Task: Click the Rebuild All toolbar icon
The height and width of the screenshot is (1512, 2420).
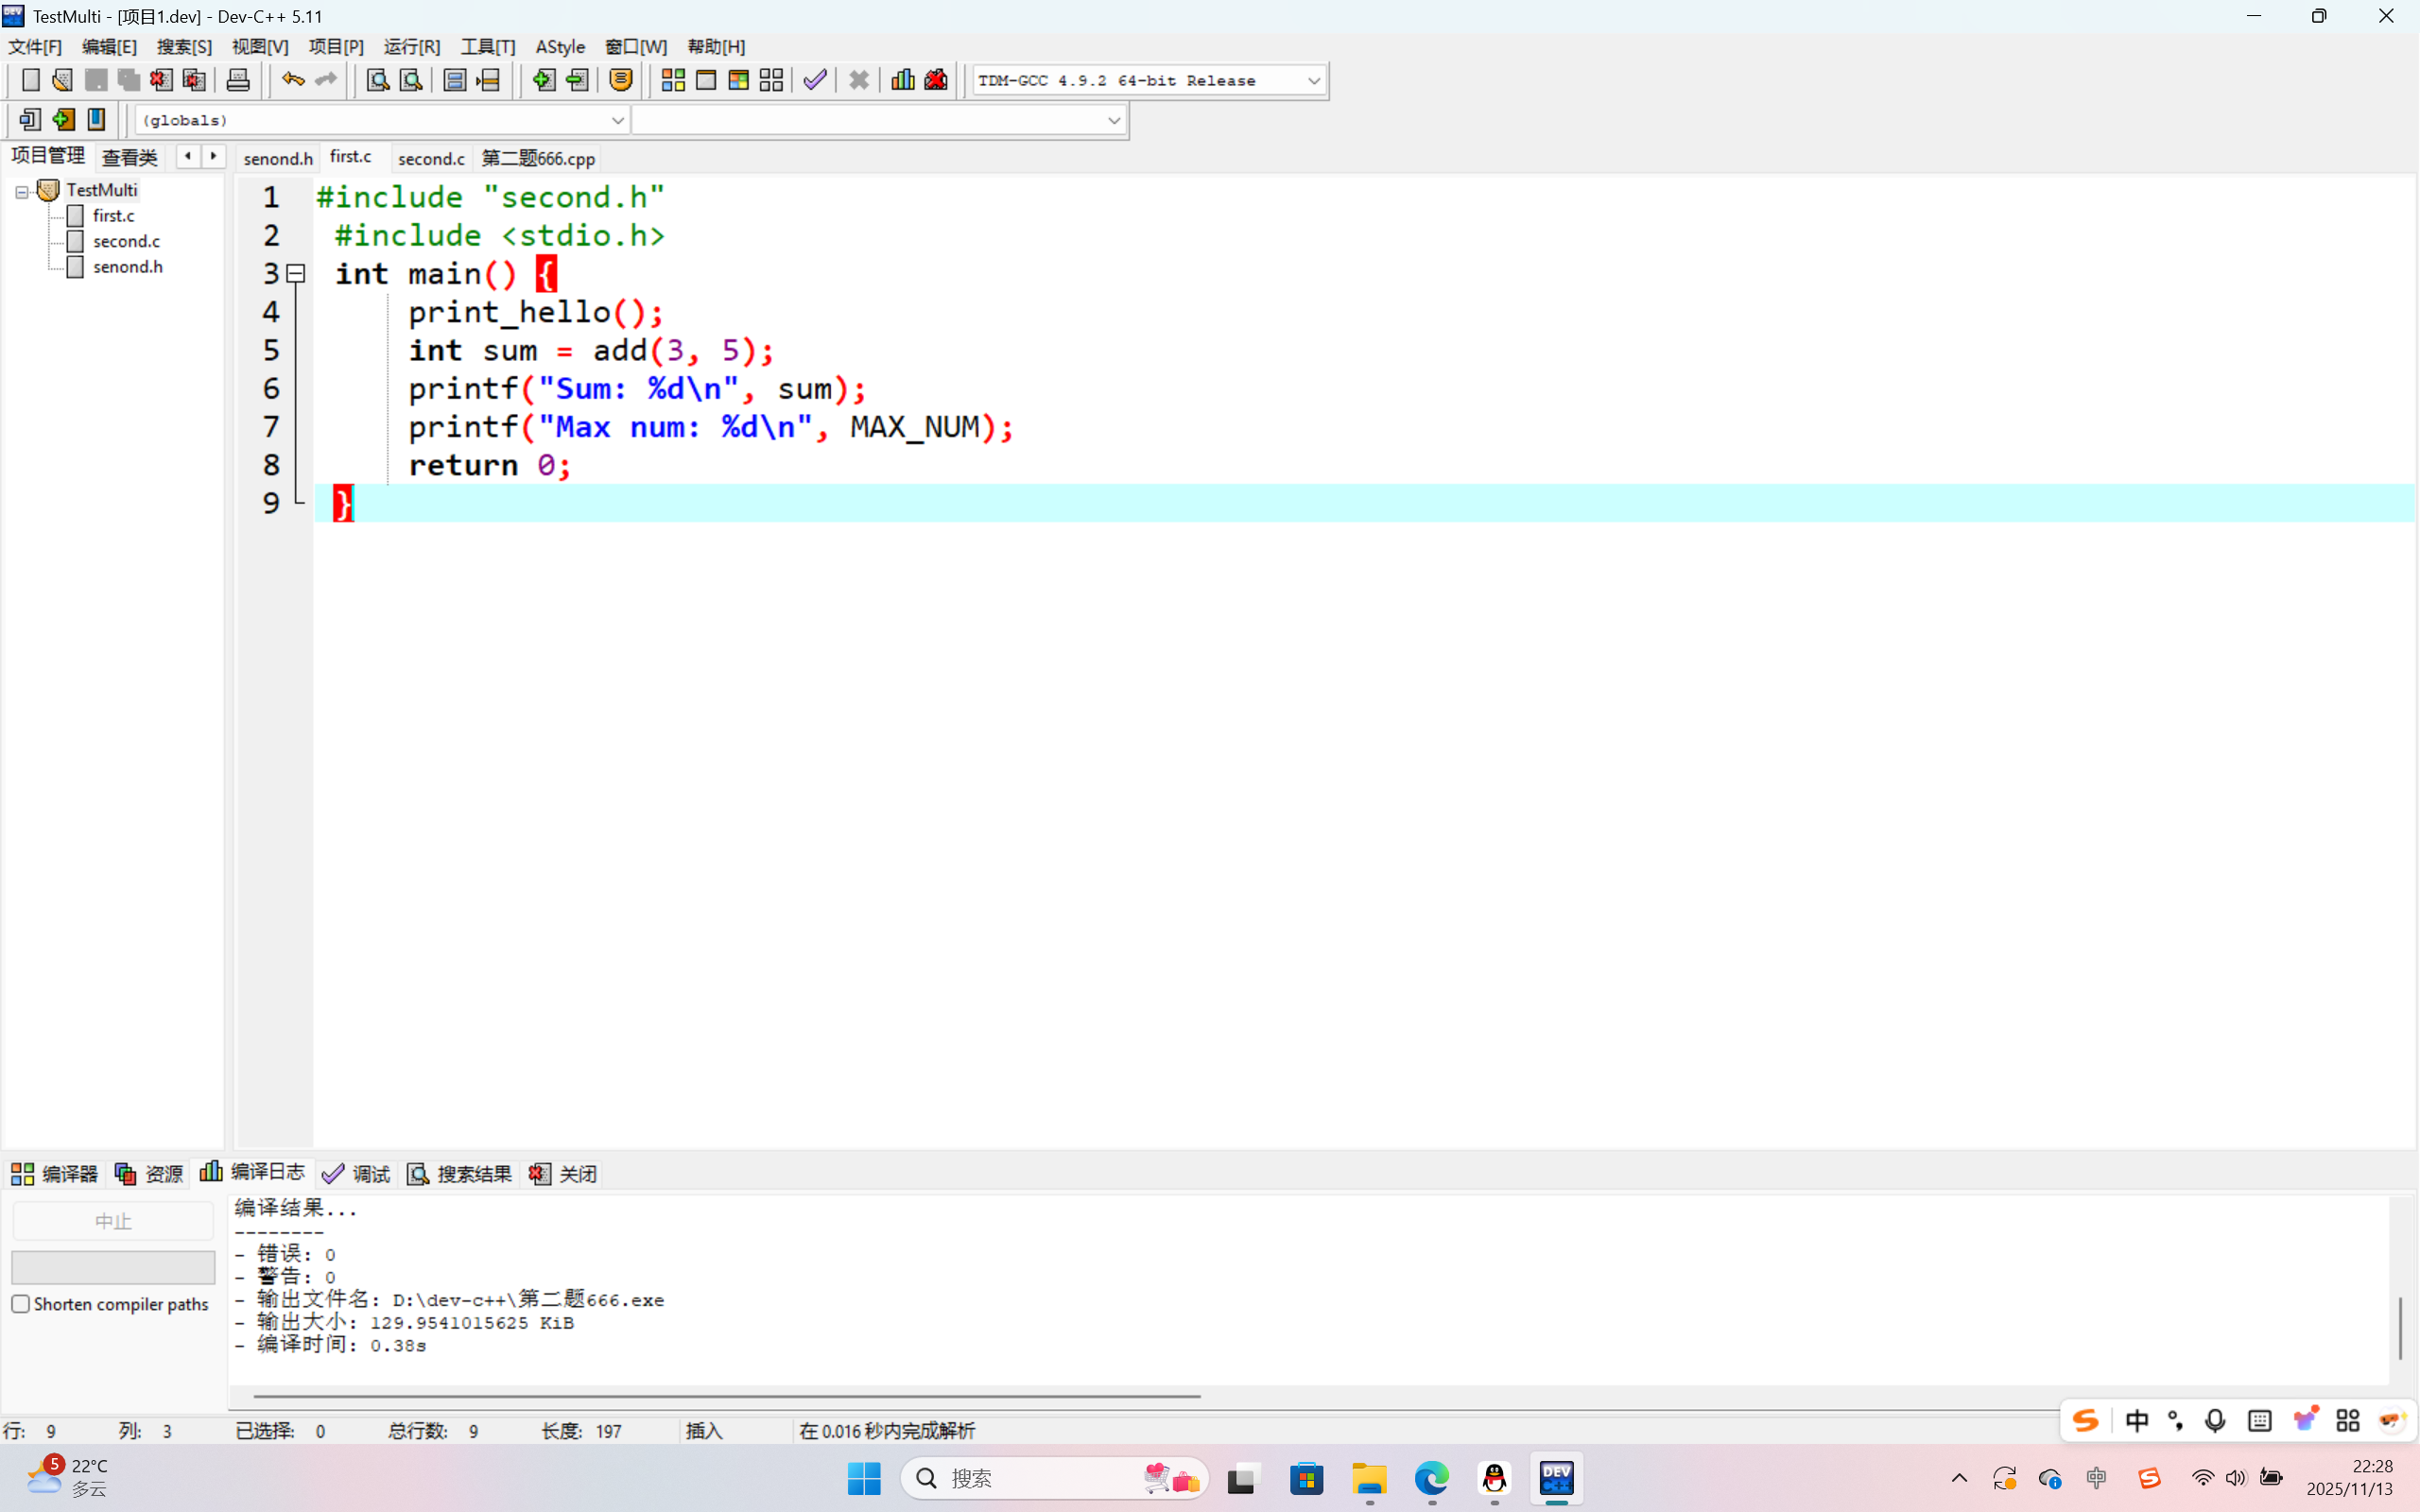Action: [771, 80]
